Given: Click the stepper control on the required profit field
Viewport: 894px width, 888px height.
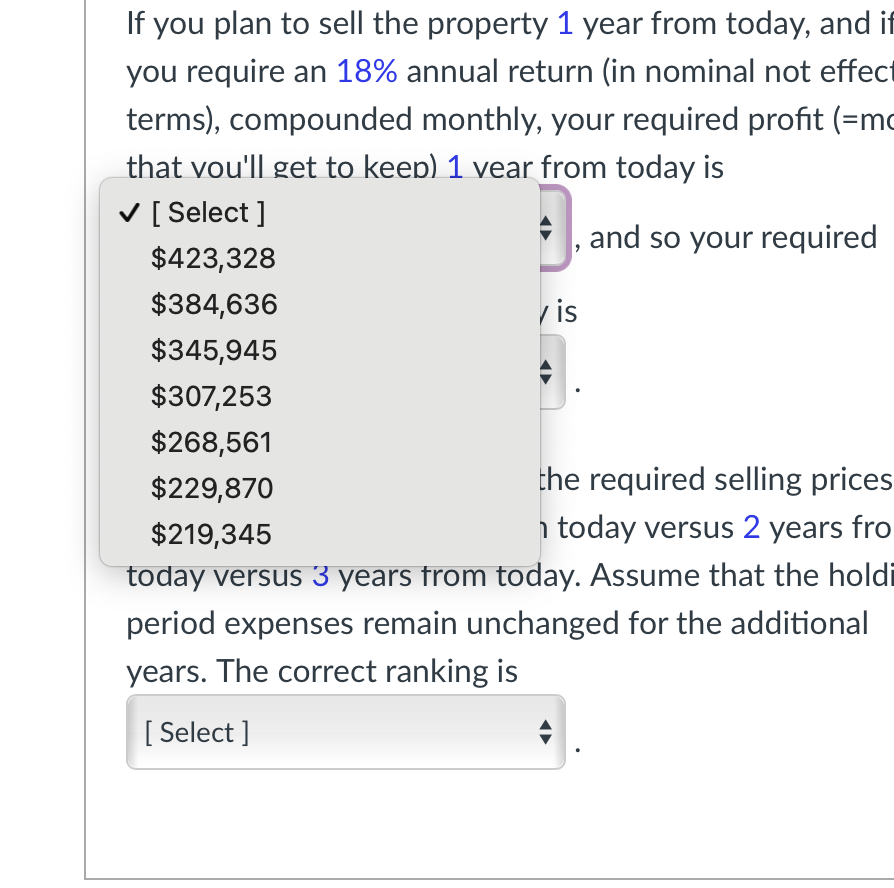Looking at the screenshot, I should [x=546, y=228].
